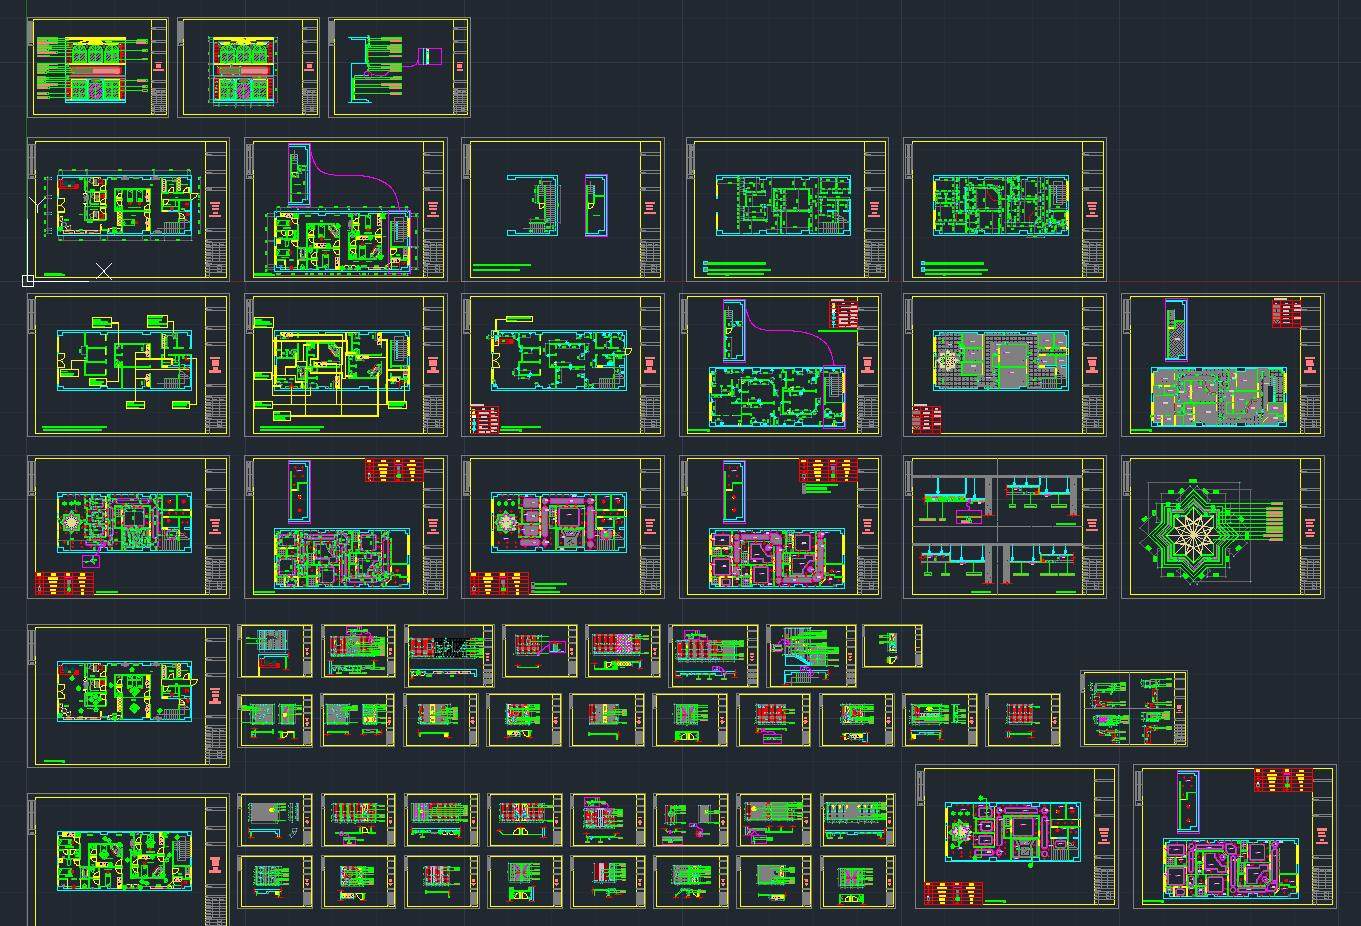Select the isolated small detail sheet right of the elevation rows

coord(1134,708)
